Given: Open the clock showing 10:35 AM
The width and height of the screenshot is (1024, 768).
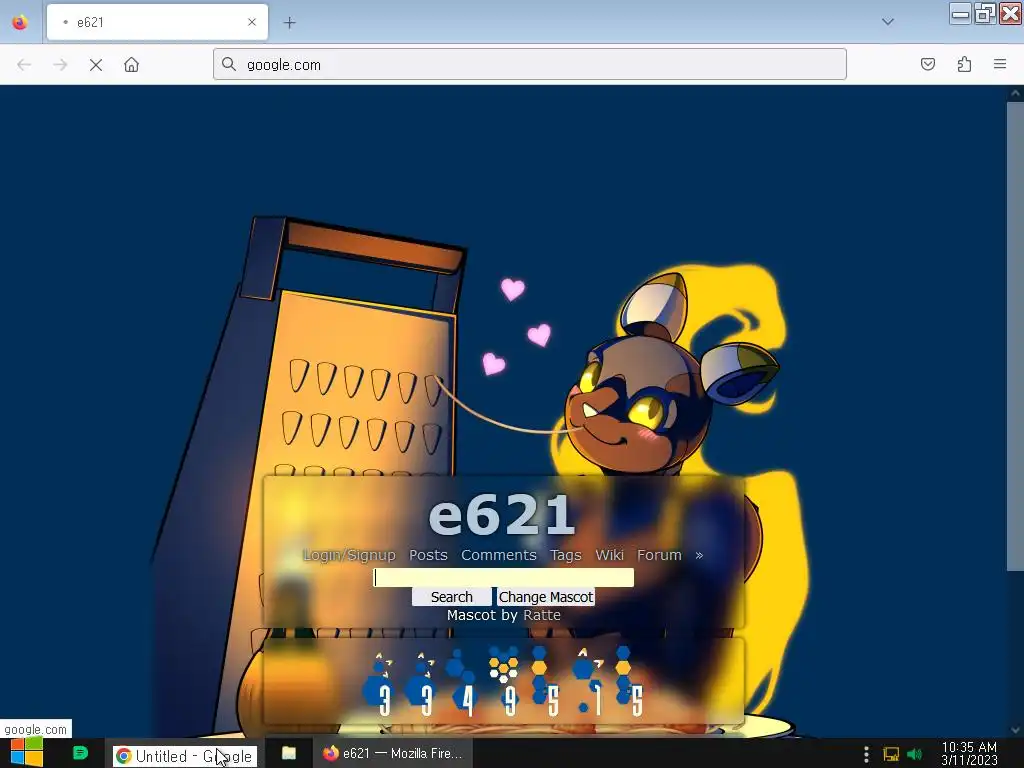Looking at the screenshot, I should [x=969, y=754].
